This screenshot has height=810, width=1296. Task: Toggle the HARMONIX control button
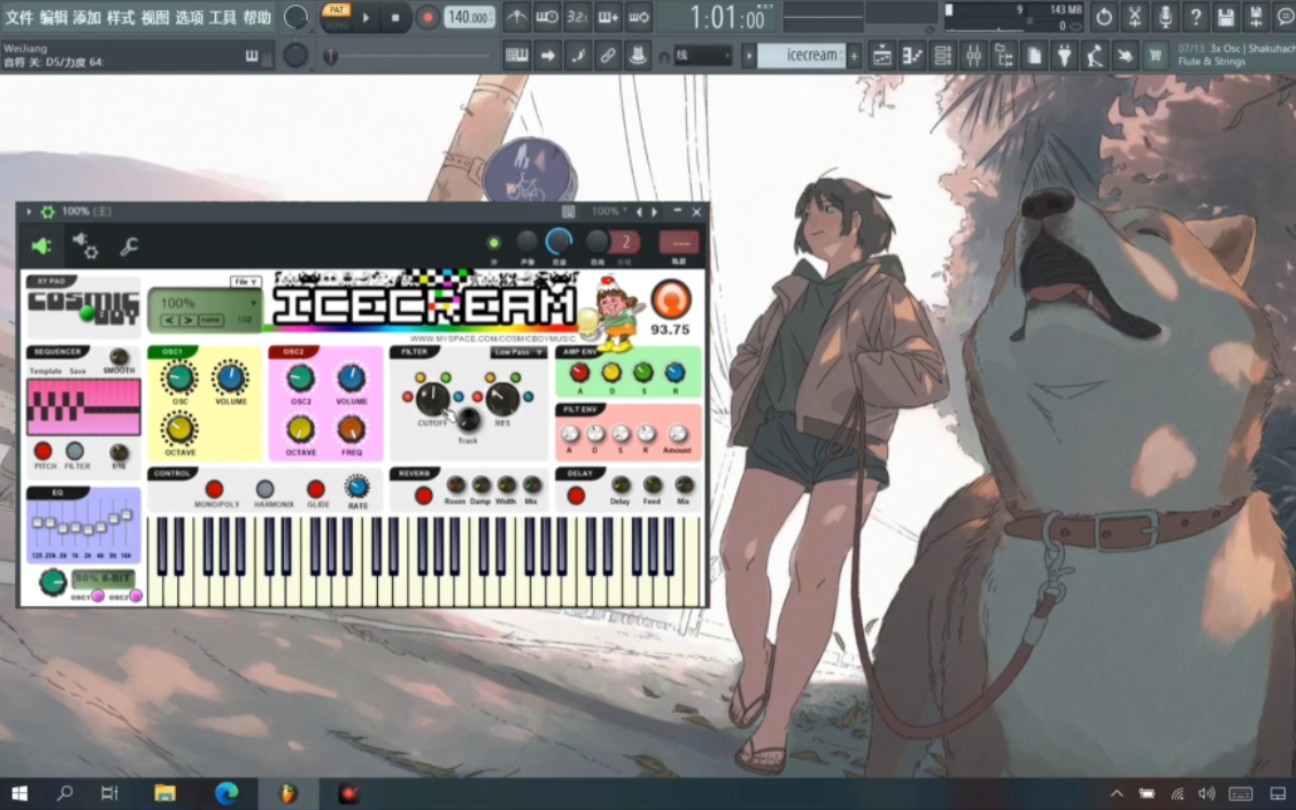click(265, 489)
